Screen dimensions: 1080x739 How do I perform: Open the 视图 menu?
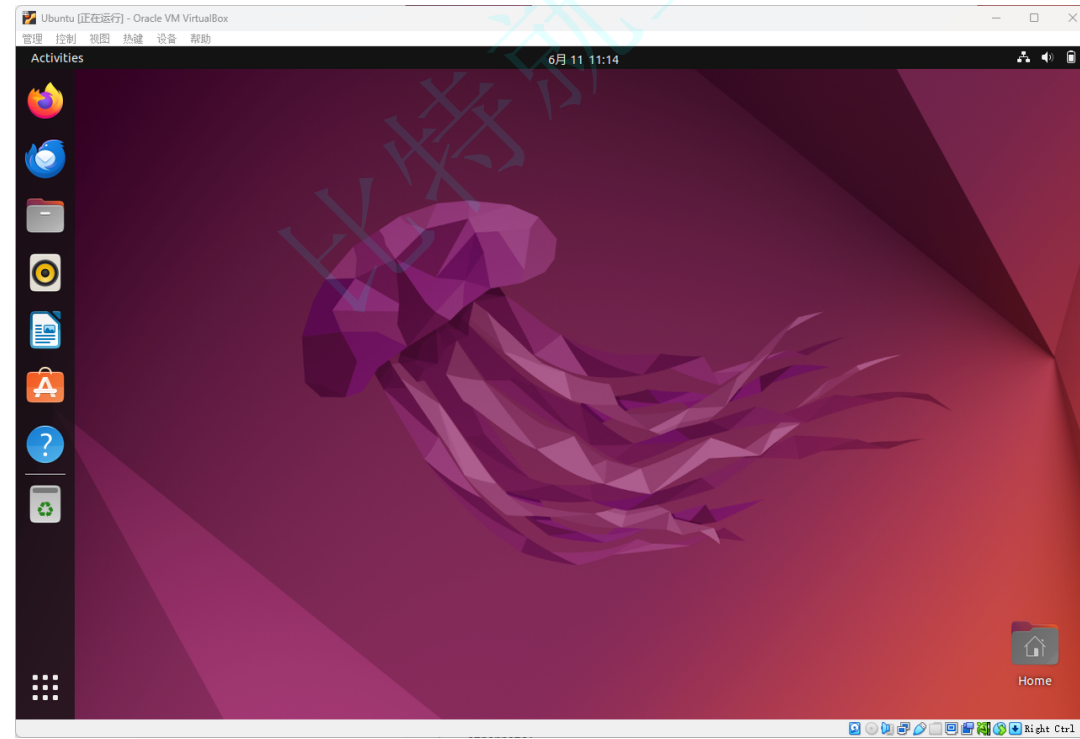tap(100, 39)
